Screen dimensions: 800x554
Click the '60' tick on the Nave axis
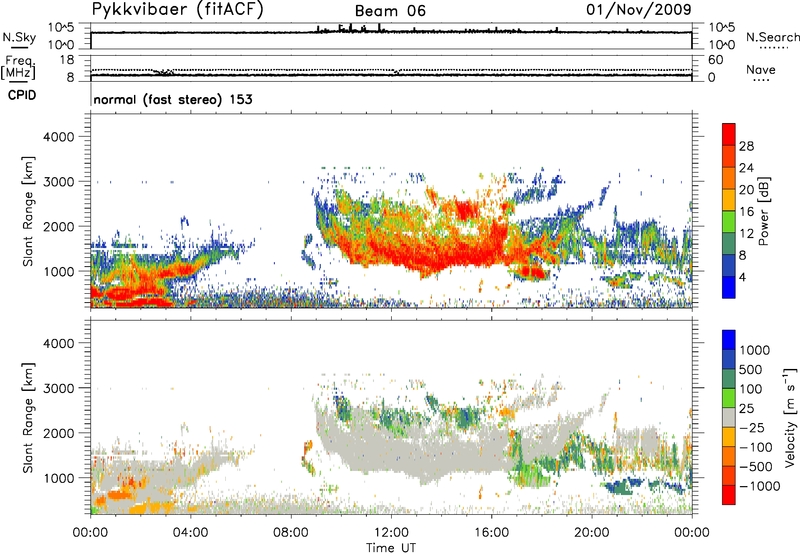716,60
